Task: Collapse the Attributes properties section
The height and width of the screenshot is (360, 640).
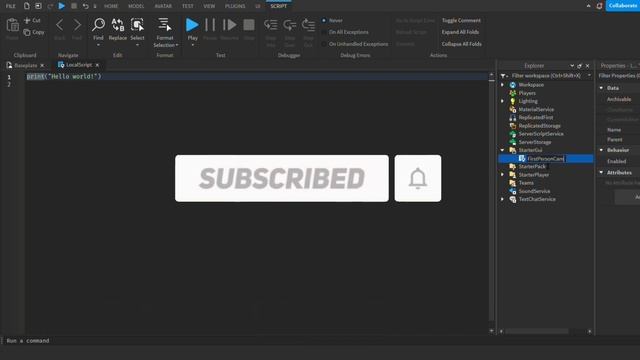Action: coord(601,172)
